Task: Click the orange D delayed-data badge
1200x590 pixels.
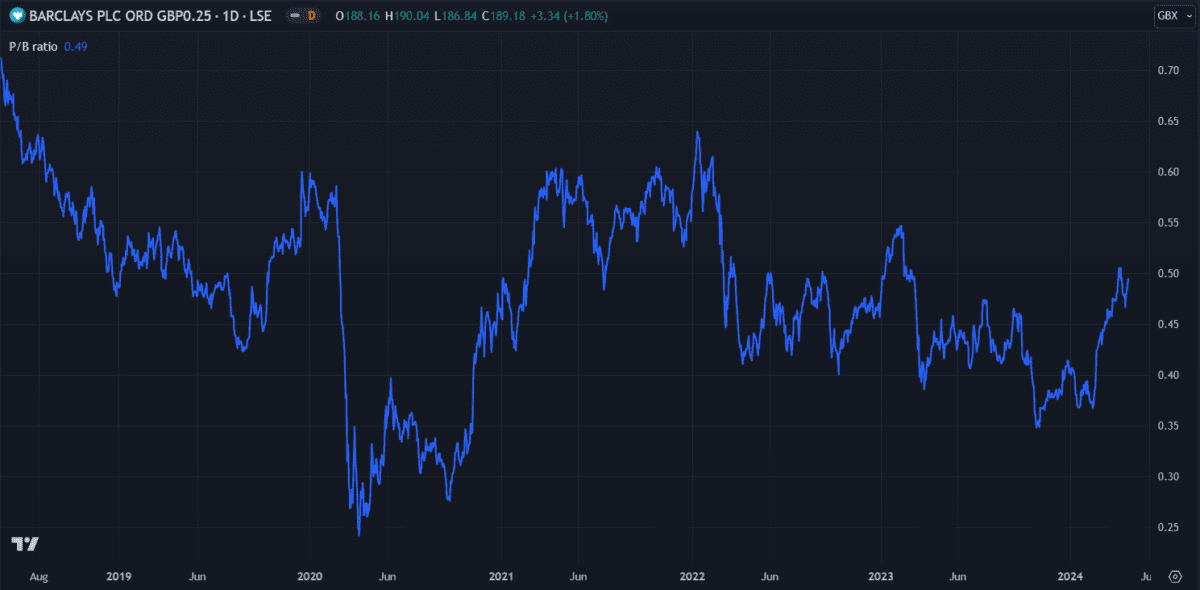Action: pos(311,15)
